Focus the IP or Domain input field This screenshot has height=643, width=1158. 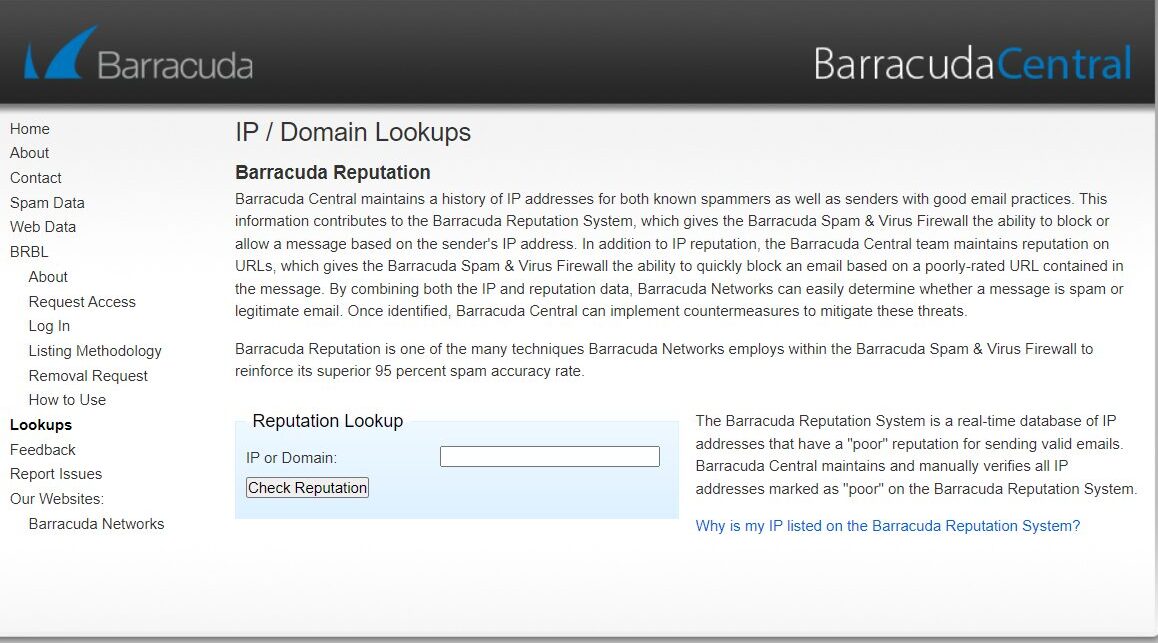coord(549,457)
